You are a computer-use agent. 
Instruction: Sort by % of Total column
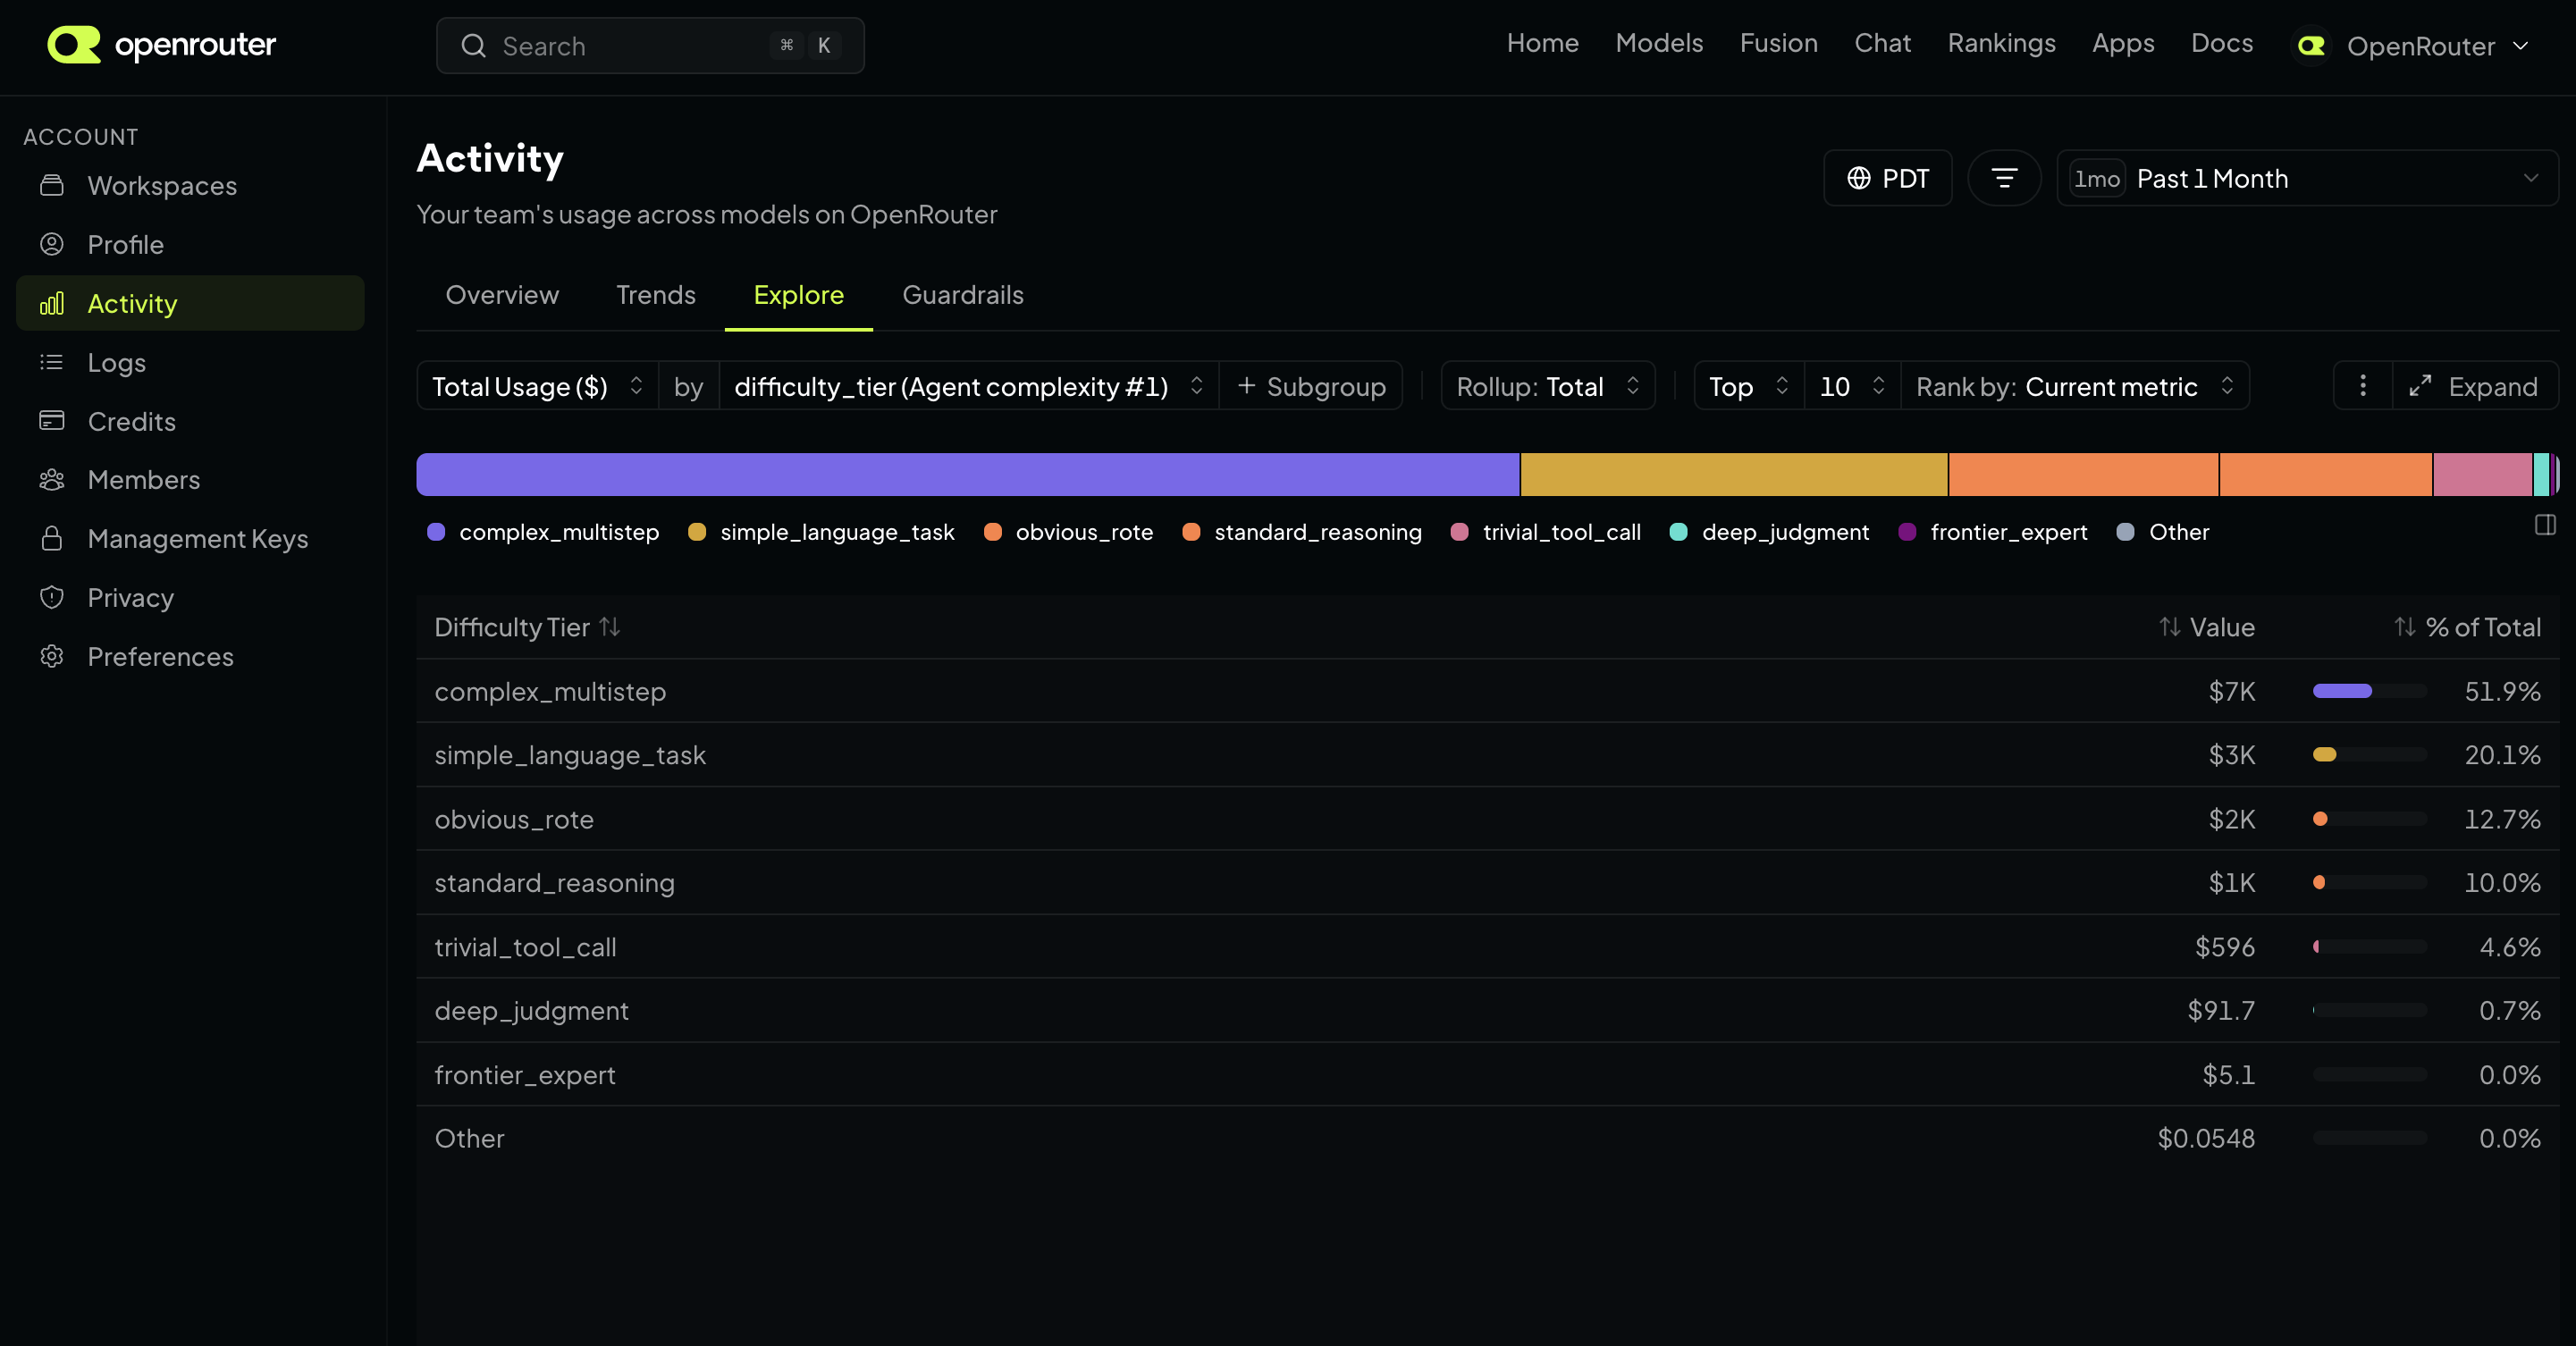[x=2467, y=628]
